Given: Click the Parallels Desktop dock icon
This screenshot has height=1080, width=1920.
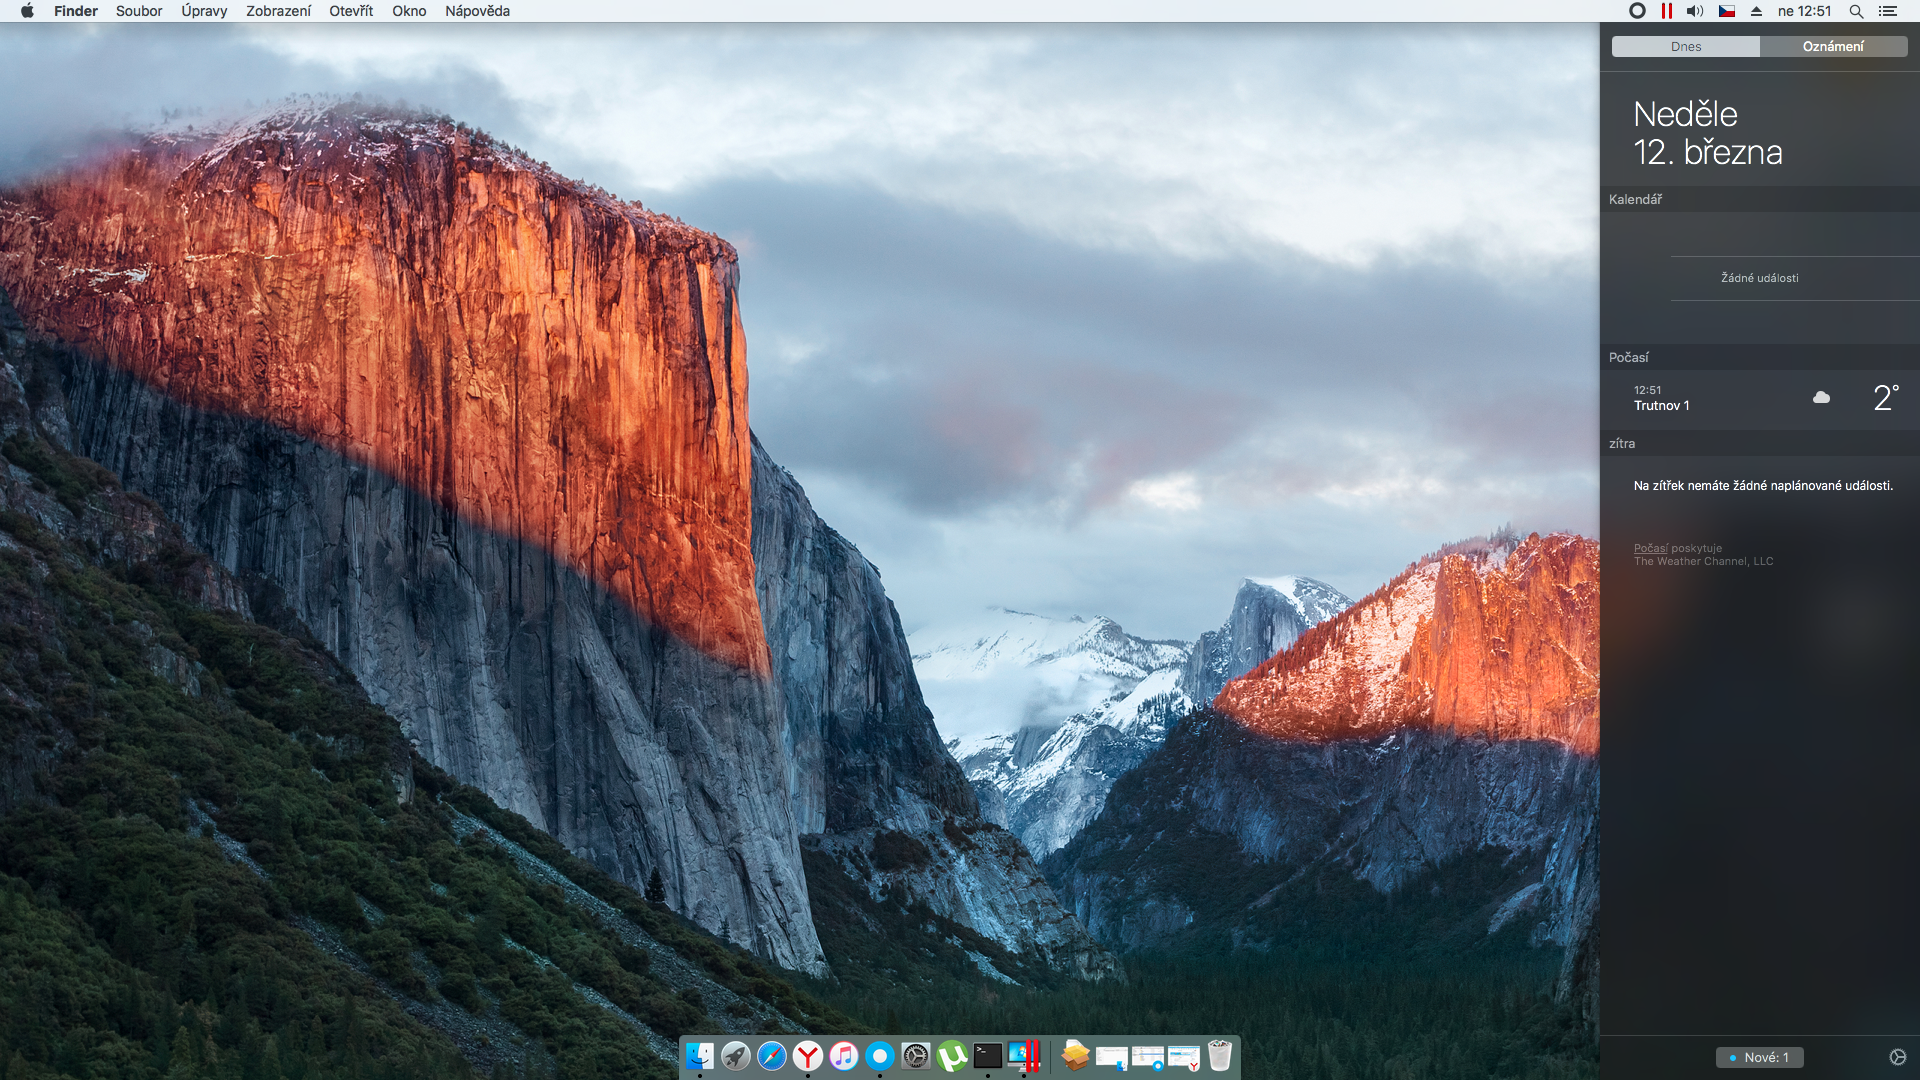Looking at the screenshot, I should pos(1024,1056).
